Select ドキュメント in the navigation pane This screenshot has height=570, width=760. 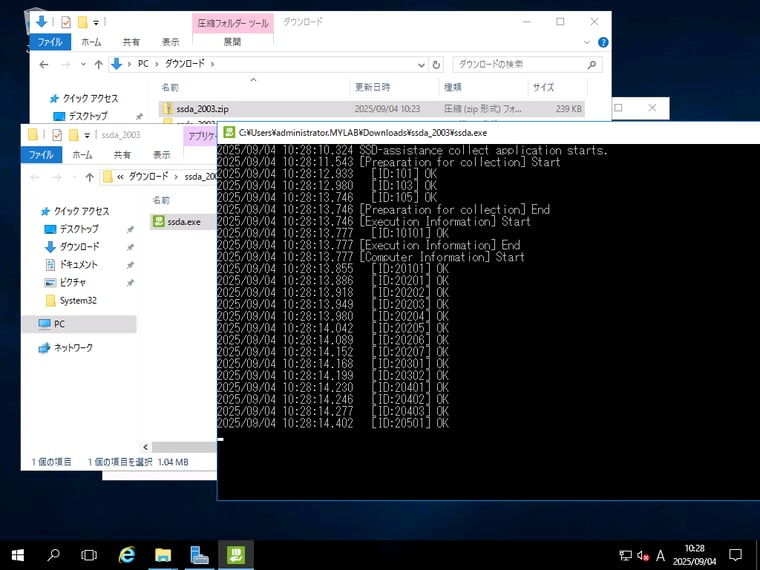coord(78,264)
